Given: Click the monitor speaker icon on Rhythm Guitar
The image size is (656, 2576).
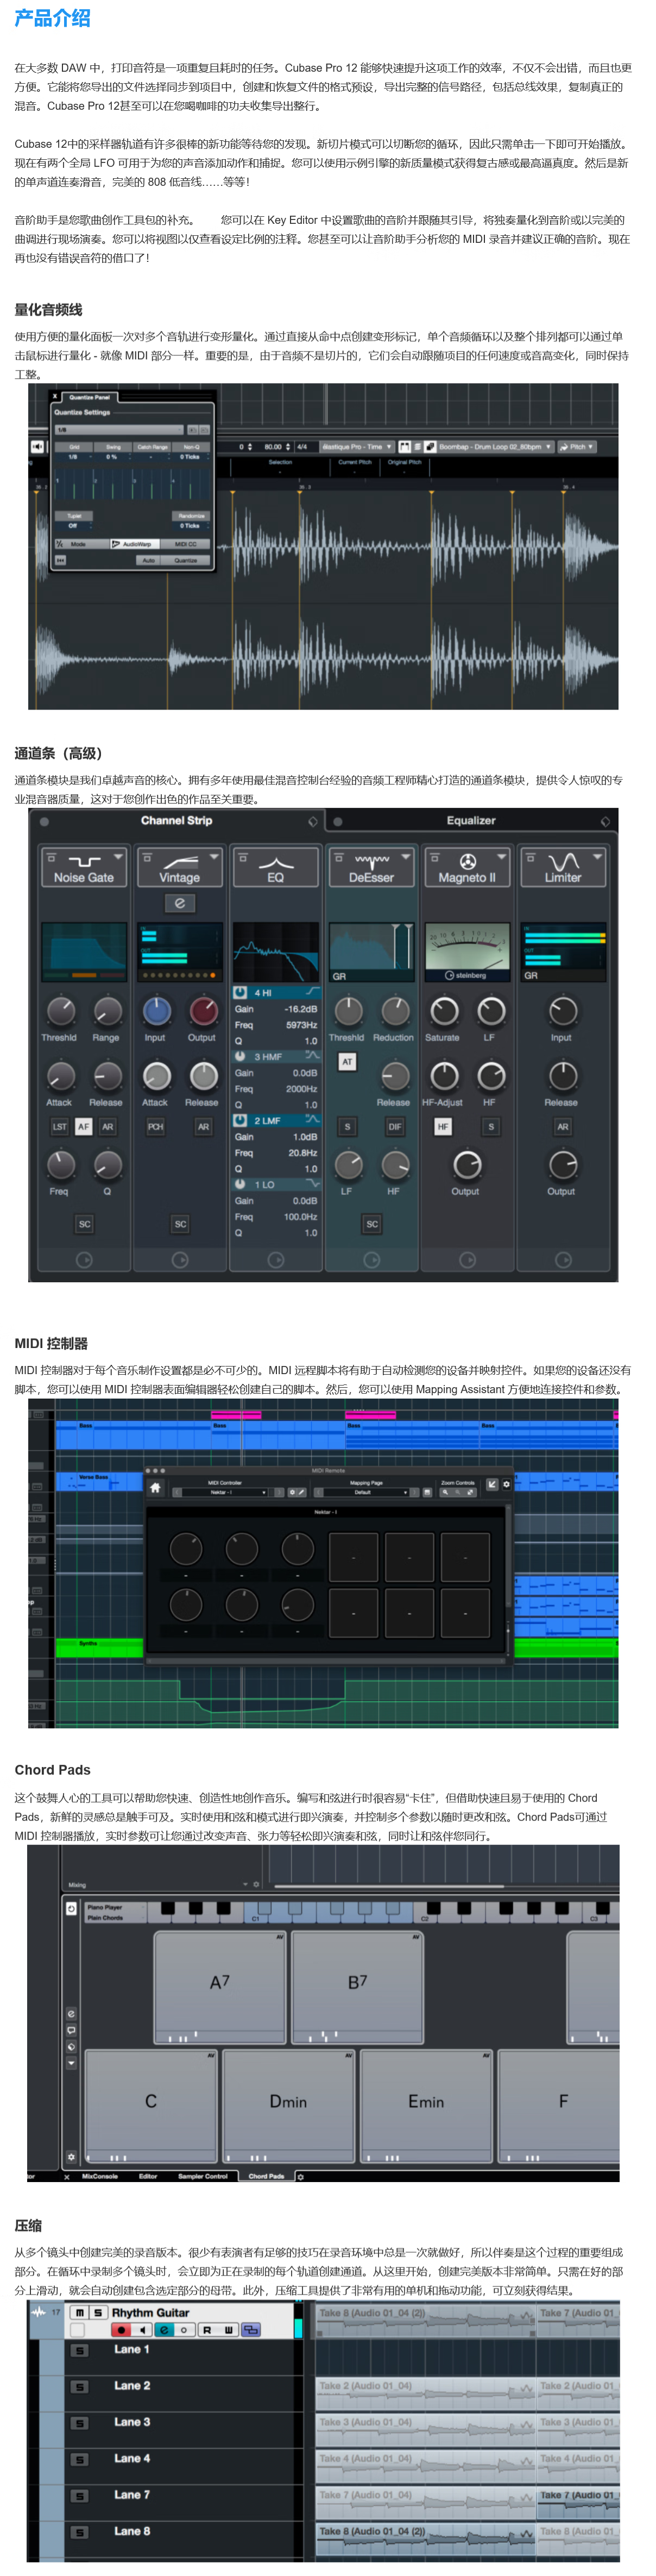Looking at the screenshot, I should click(x=142, y=2330).
